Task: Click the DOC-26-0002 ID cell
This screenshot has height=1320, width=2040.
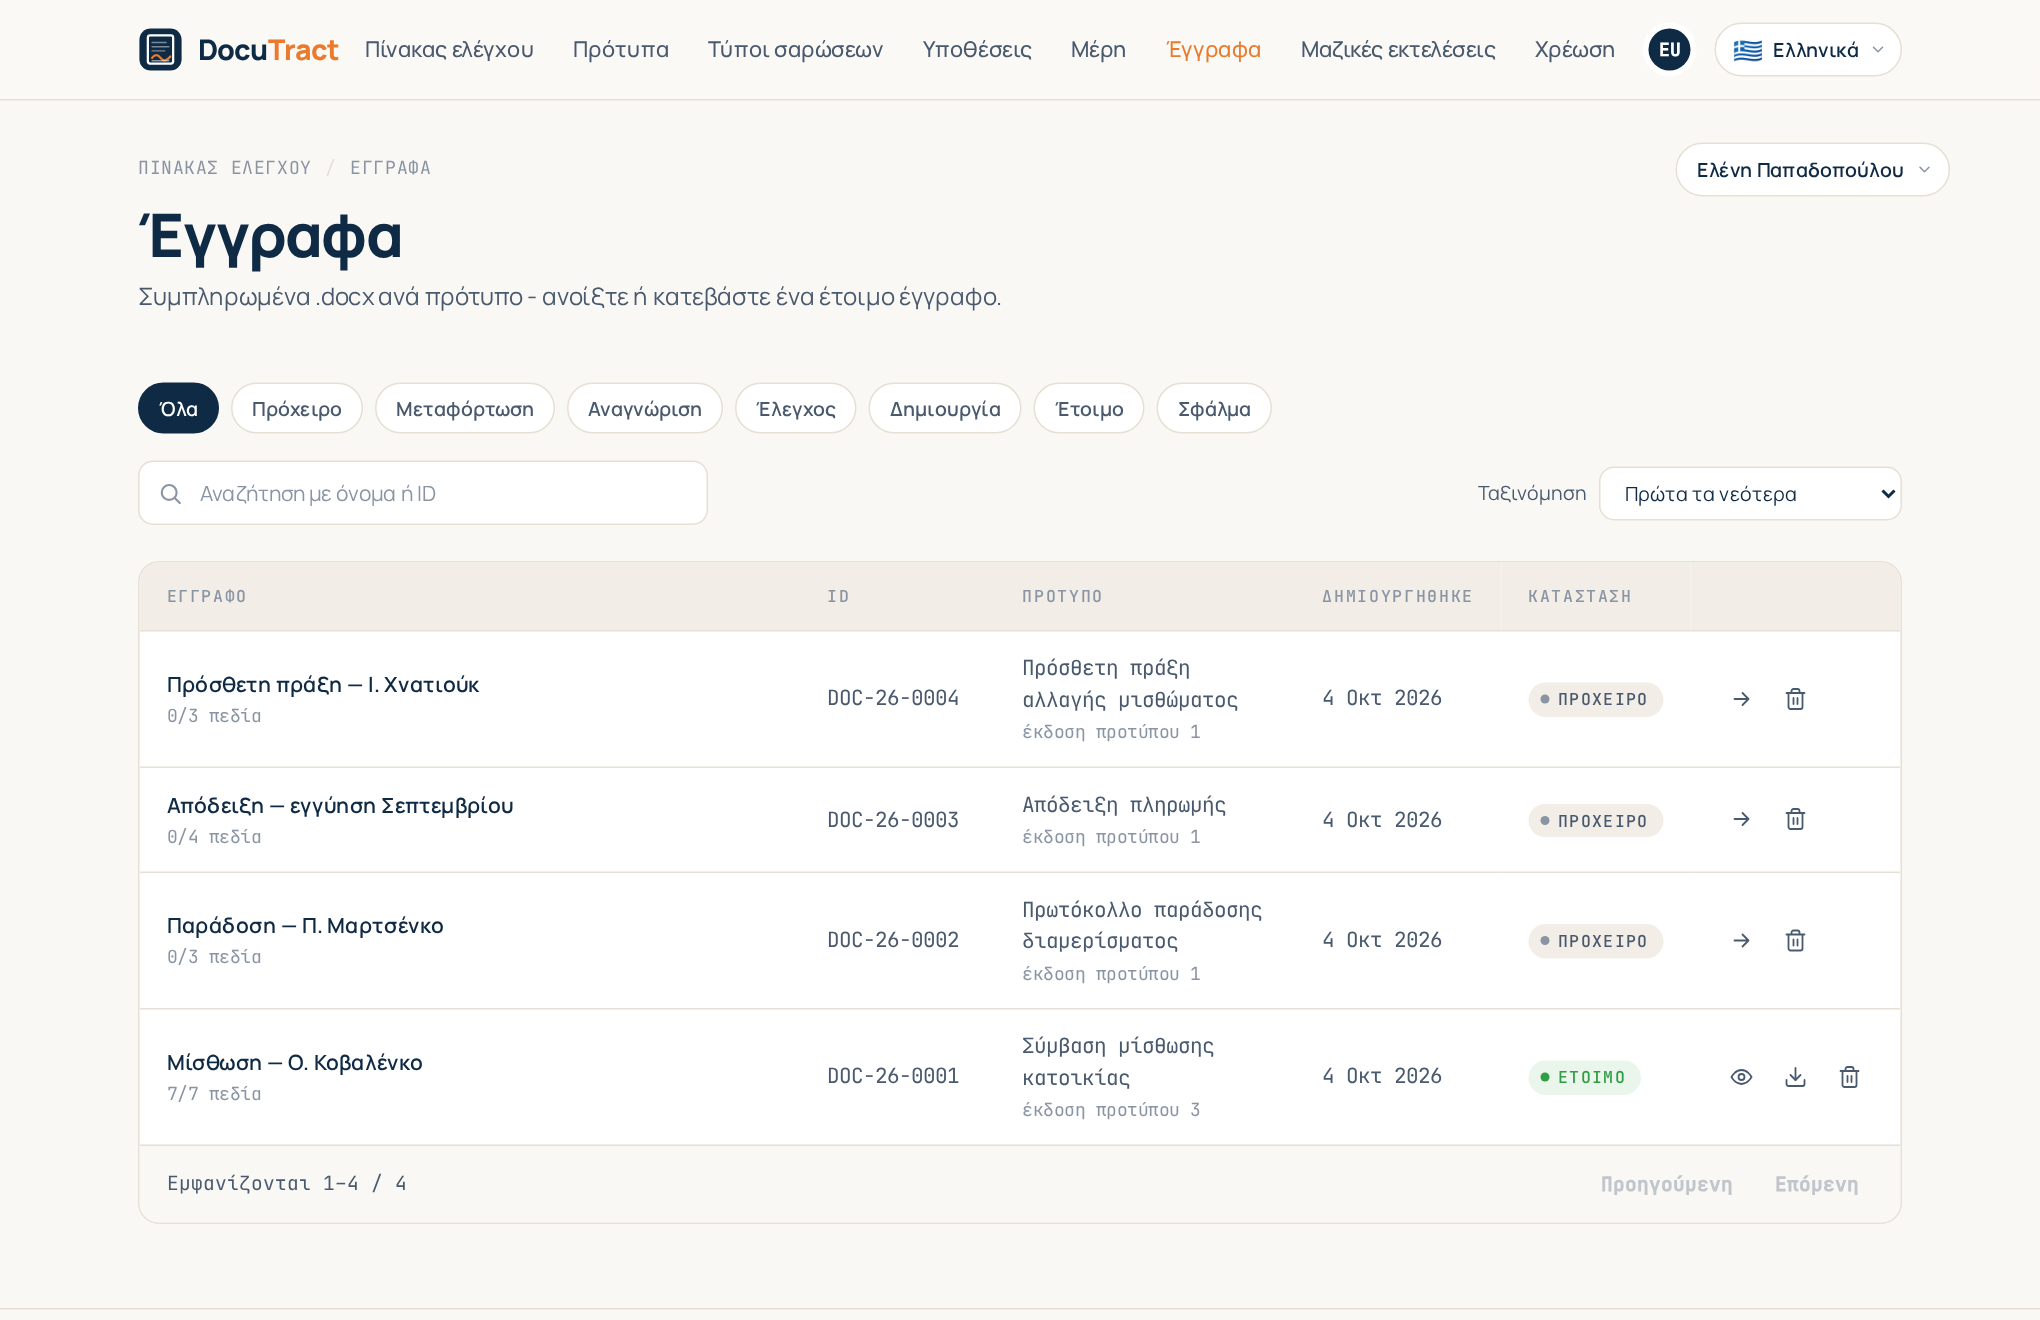Action: pos(893,940)
